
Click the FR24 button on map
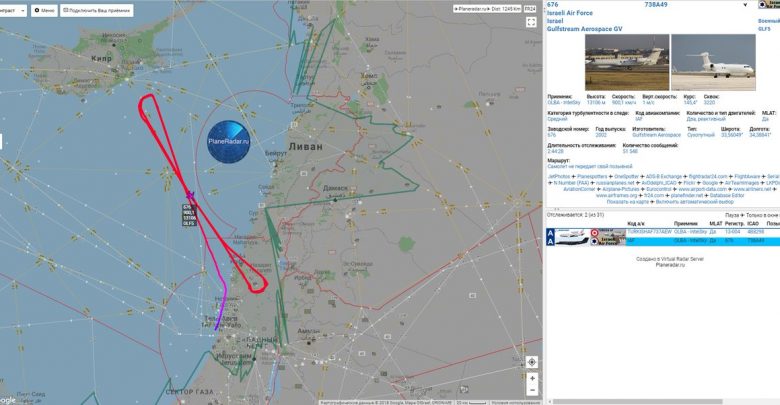[530, 9]
